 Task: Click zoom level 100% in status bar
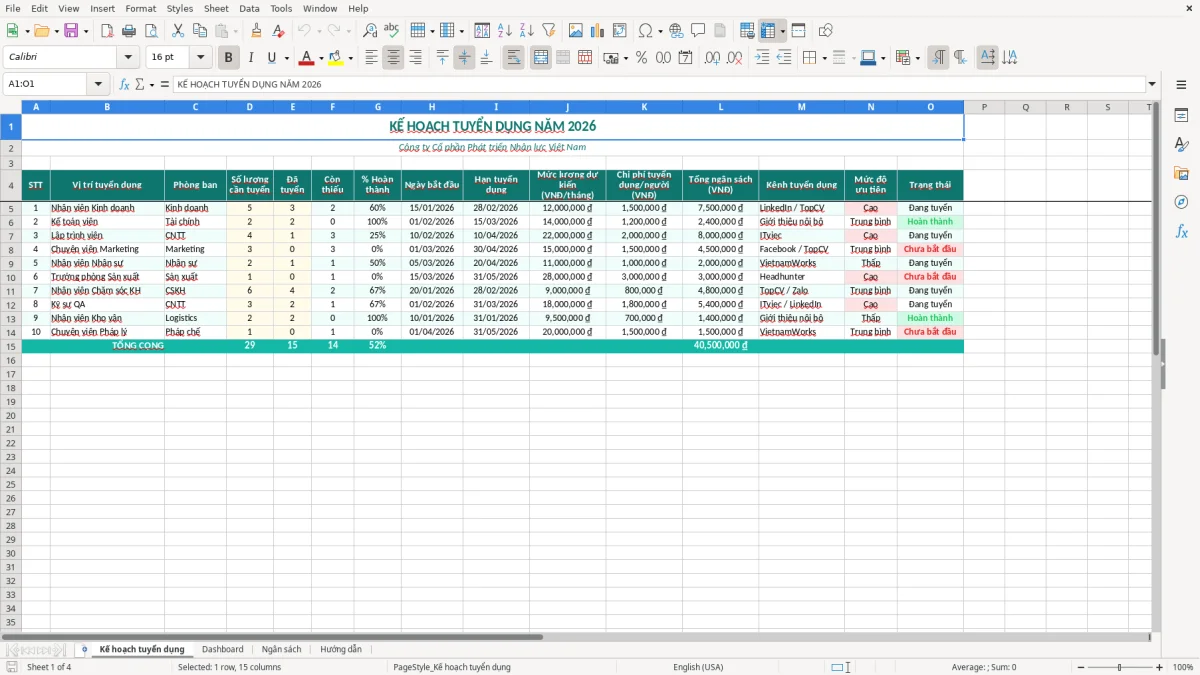pos(1183,667)
